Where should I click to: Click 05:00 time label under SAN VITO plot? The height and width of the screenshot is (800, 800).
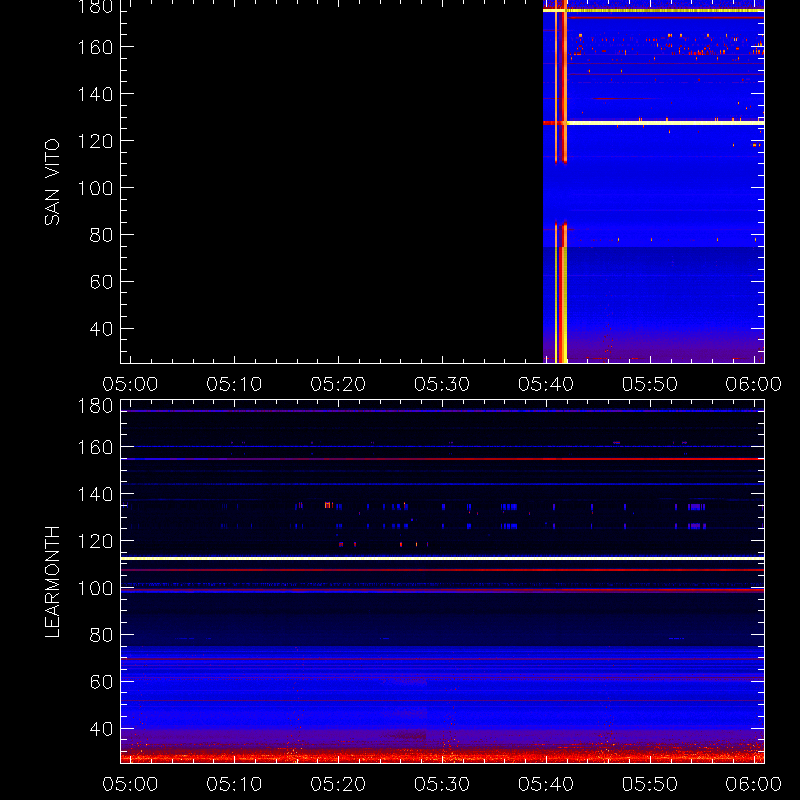pyautogui.click(x=130, y=384)
